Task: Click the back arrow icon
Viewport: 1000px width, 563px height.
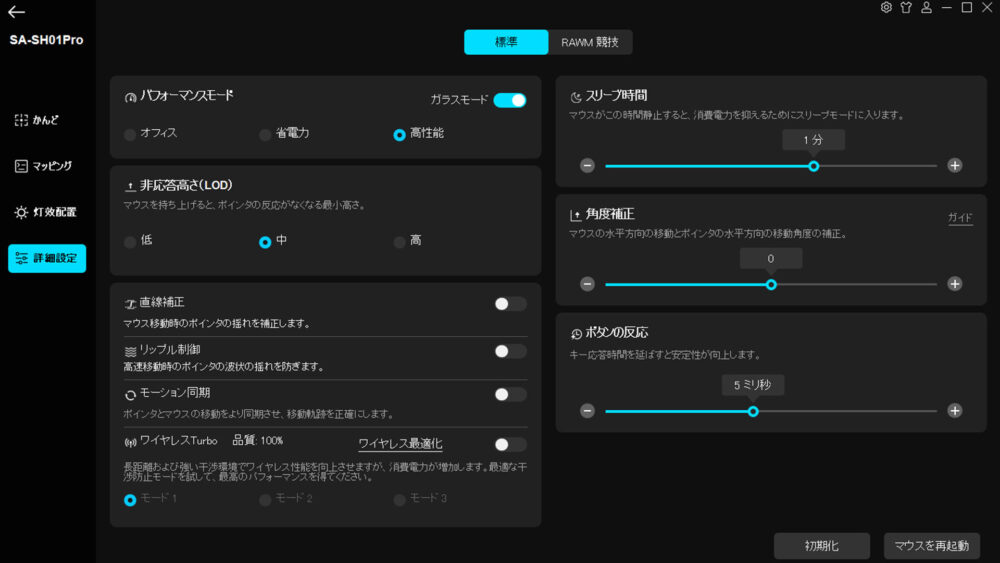Action: pos(16,12)
